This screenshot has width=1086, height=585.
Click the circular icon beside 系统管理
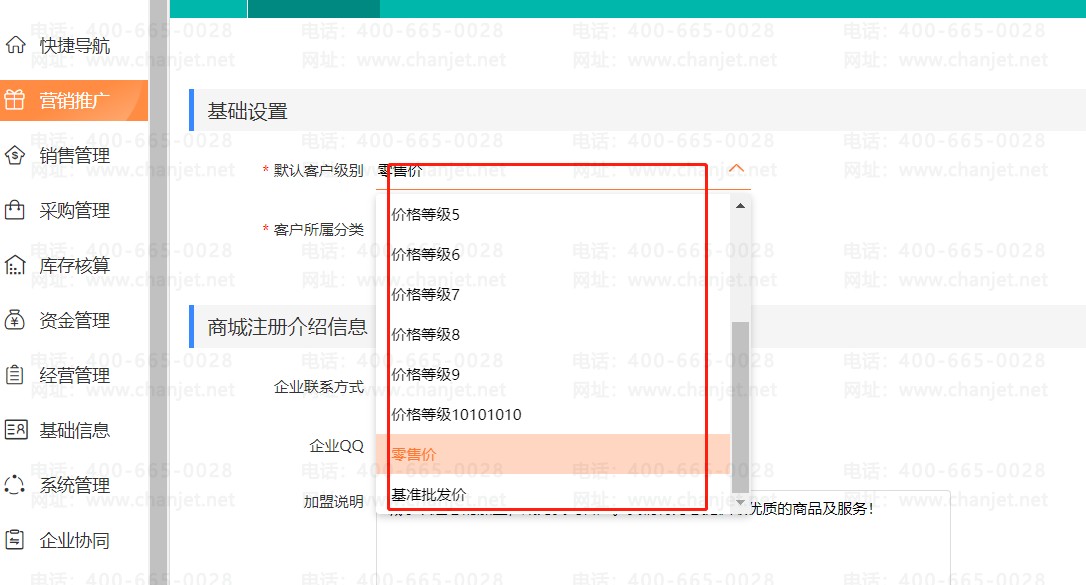15,485
